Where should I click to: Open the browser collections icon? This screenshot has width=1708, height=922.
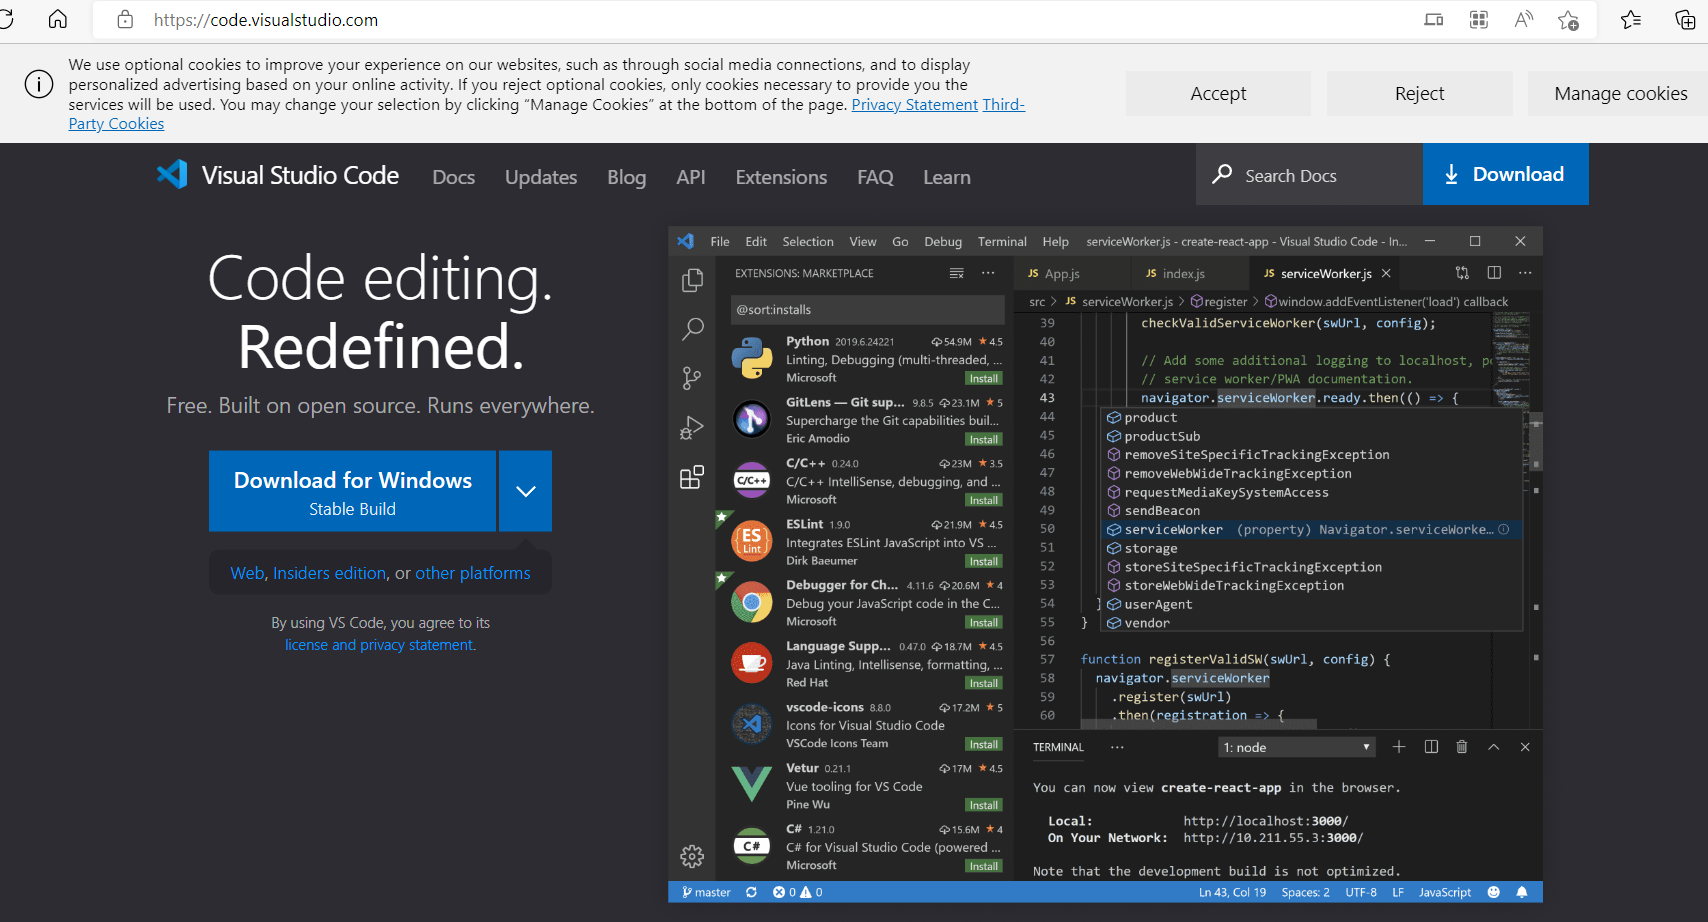(1685, 20)
